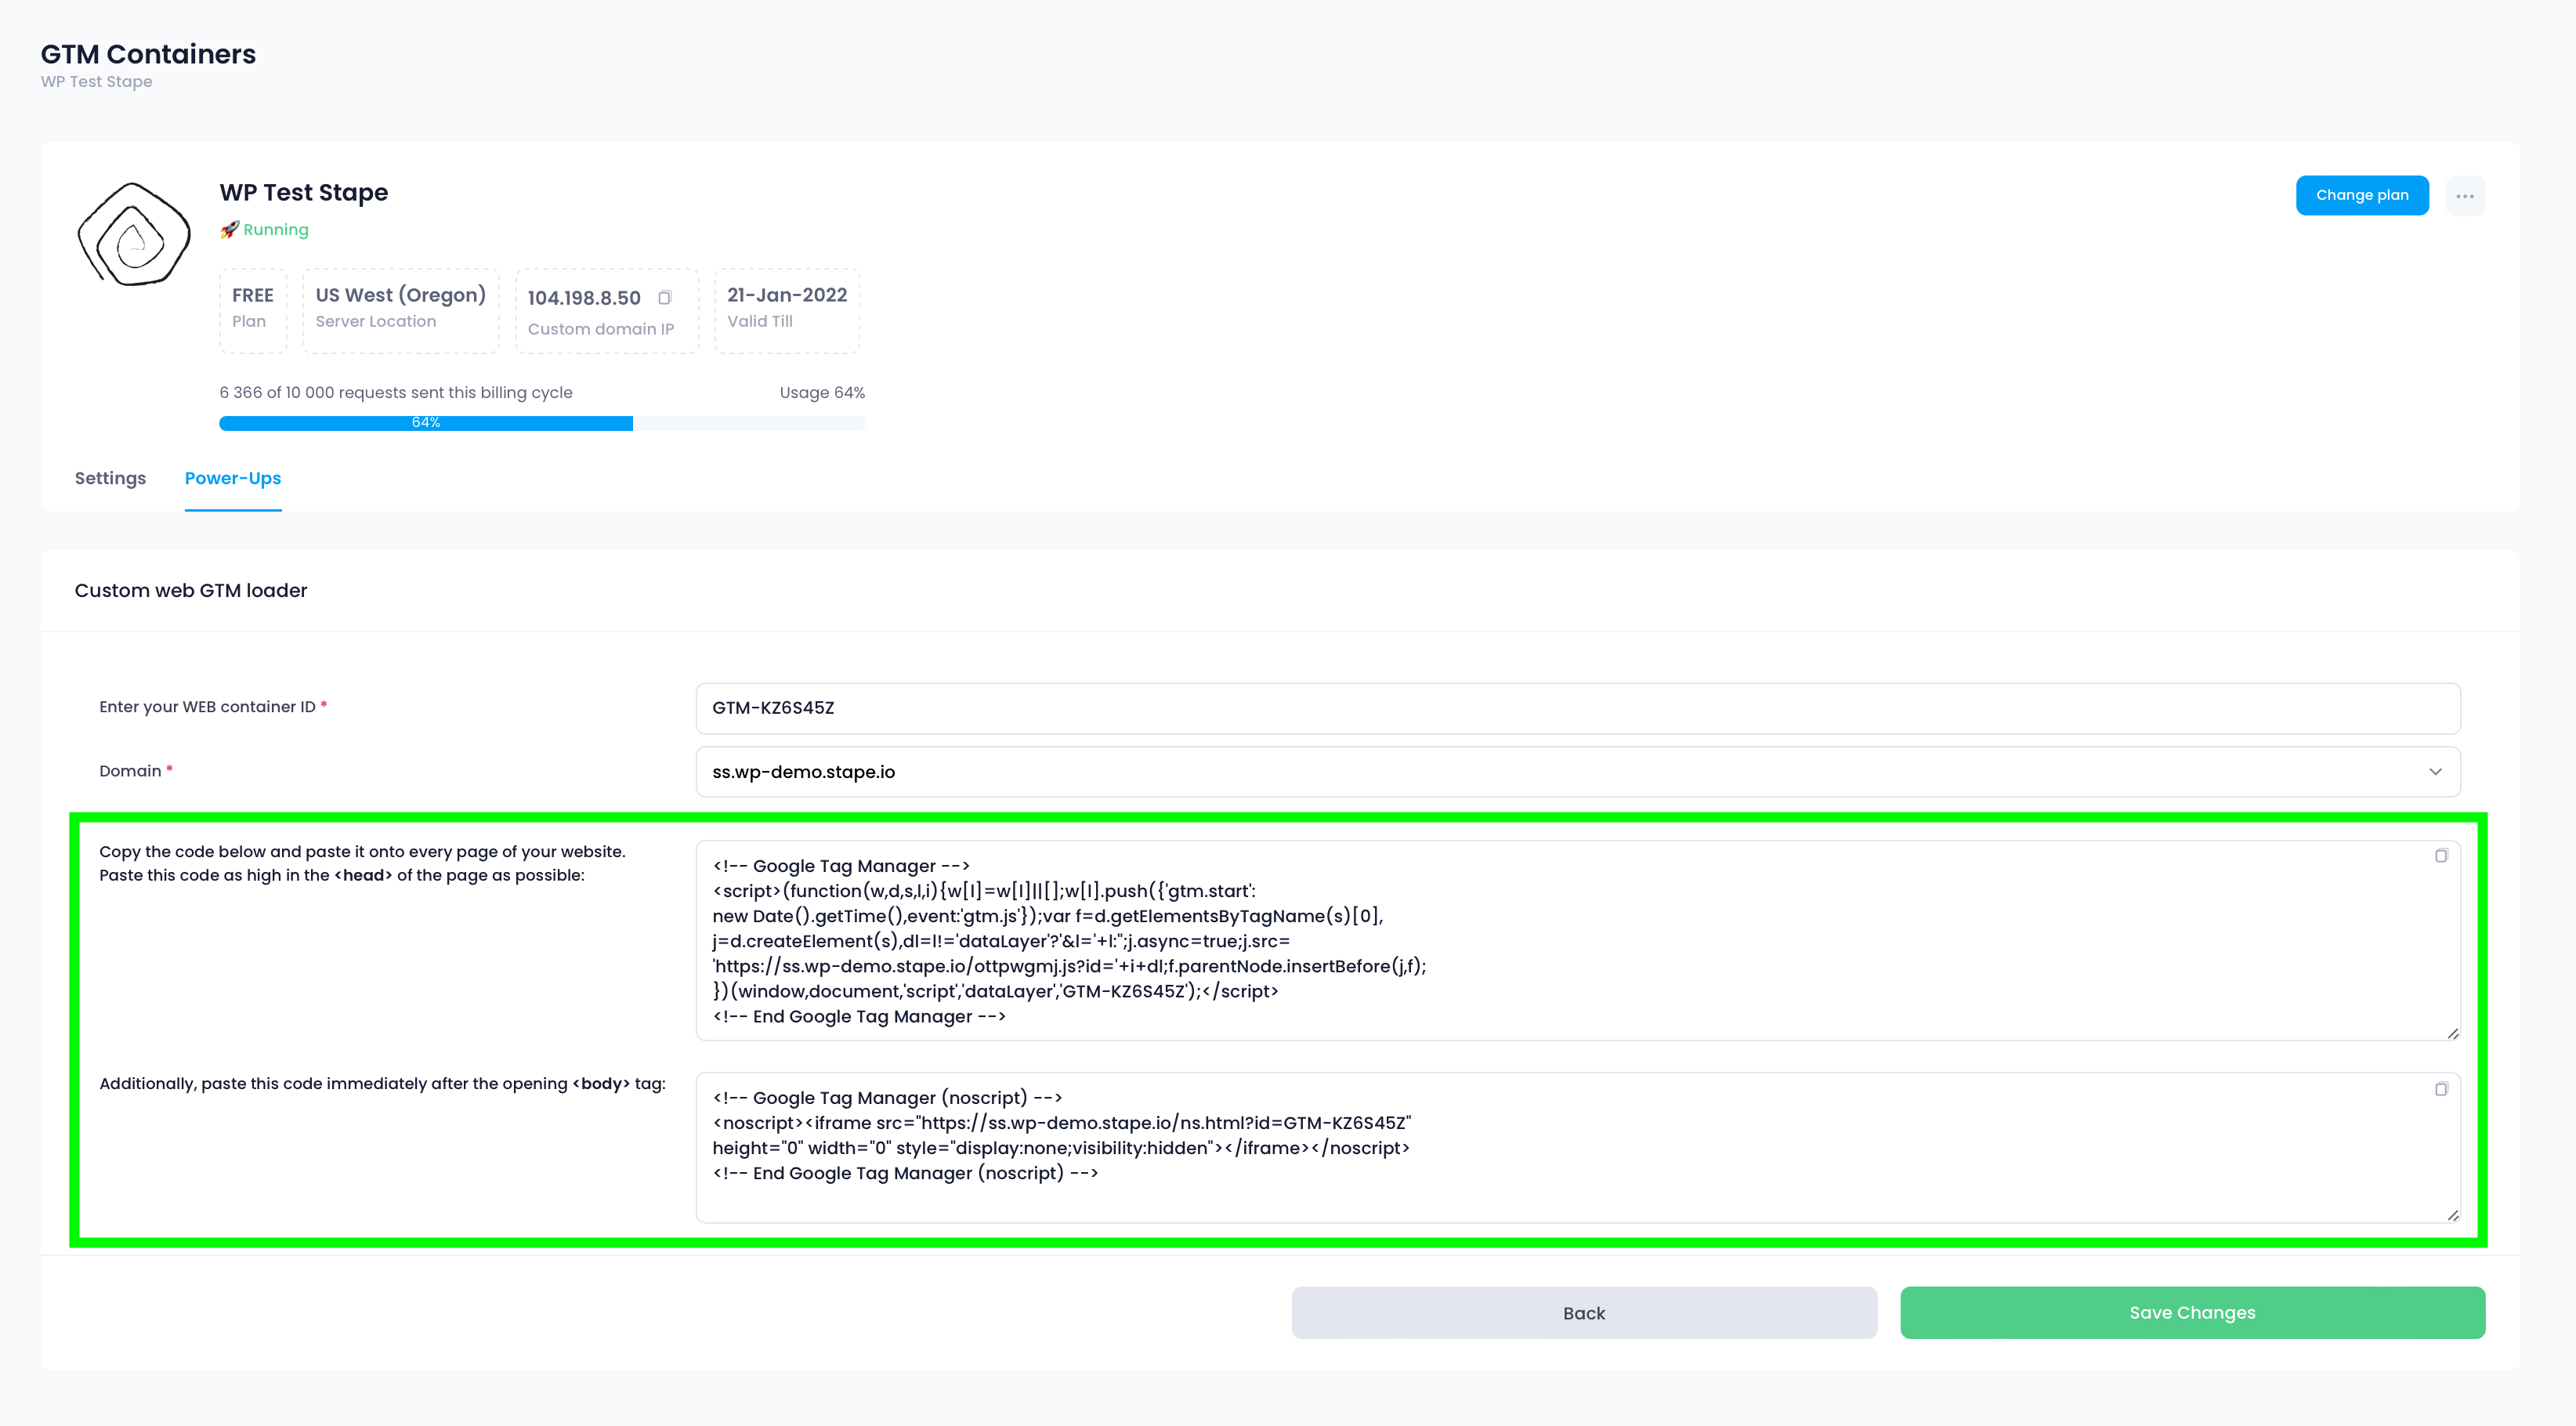Screen dimensions: 2576x1426
Task: Copy the custom domain IP address
Action: [x=664, y=297]
